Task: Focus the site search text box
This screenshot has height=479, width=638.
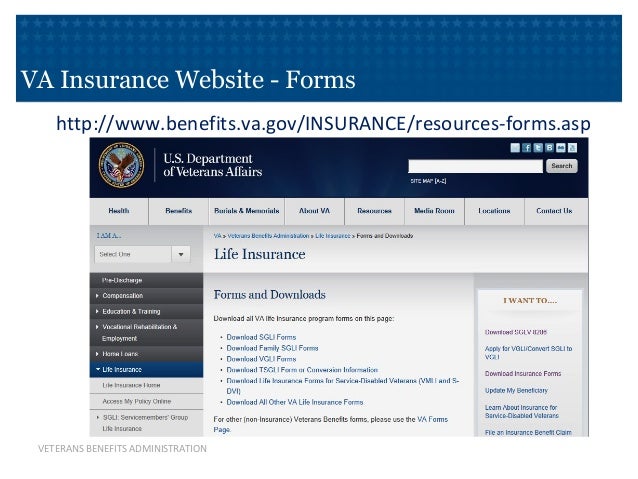Action: (x=475, y=166)
